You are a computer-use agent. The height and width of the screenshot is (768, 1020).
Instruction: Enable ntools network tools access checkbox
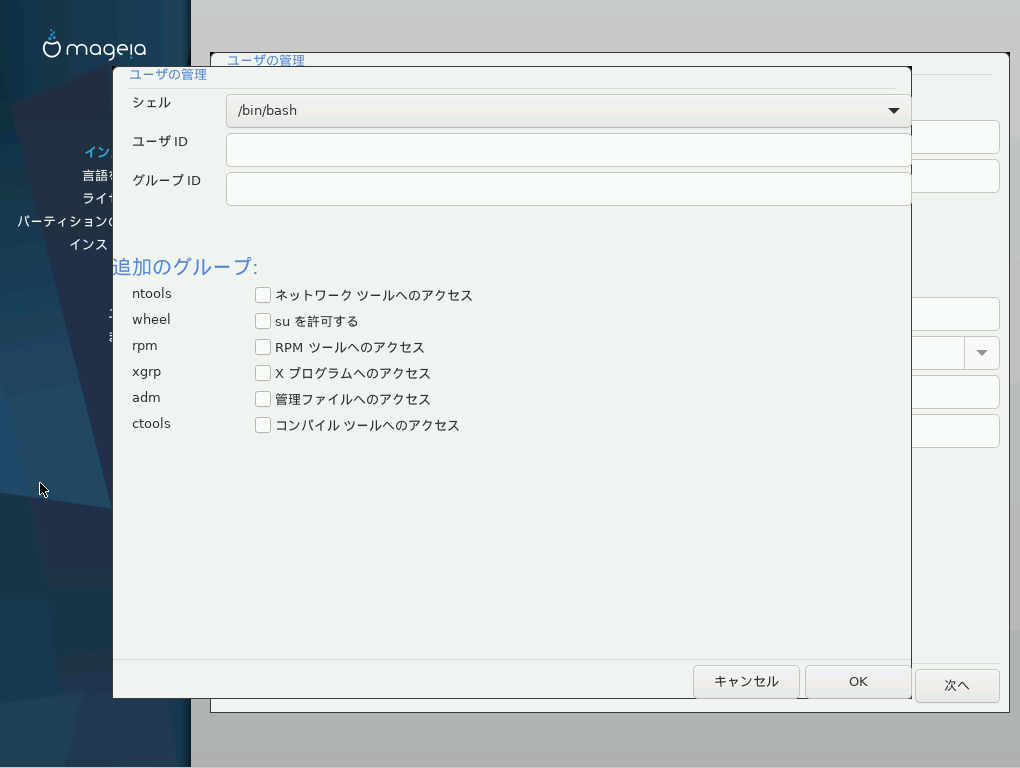263,295
